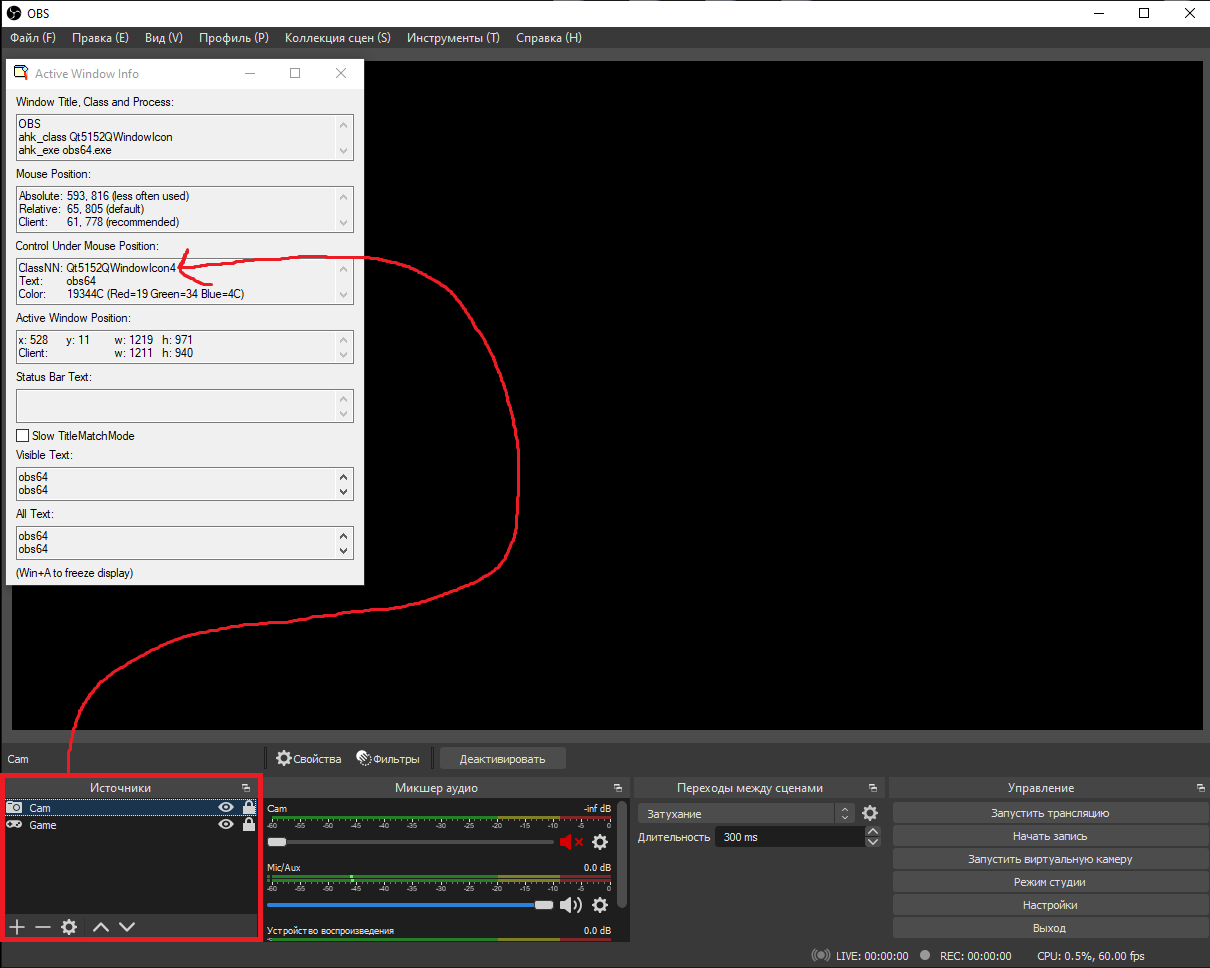Click the Active Window Position text box
The height and width of the screenshot is (968, 1210).
pos(185,347)
